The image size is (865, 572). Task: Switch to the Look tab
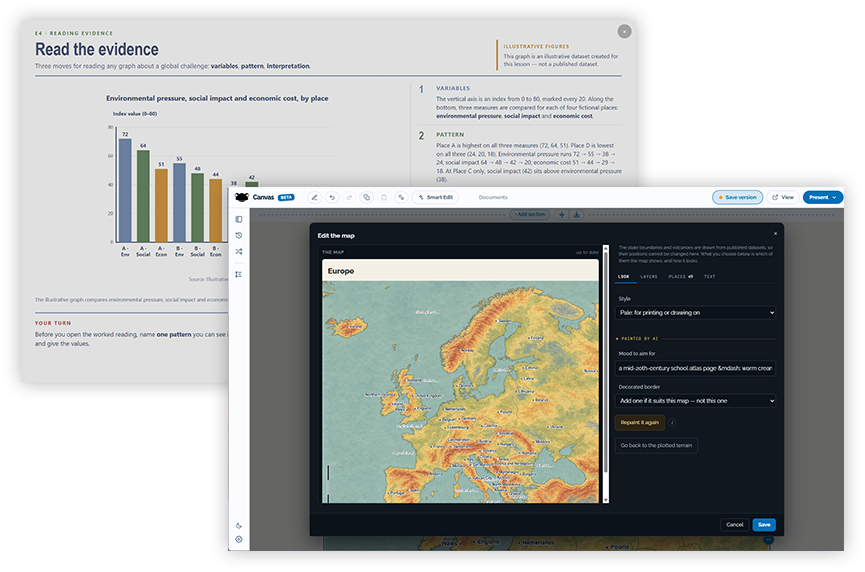tap(623, 276)
